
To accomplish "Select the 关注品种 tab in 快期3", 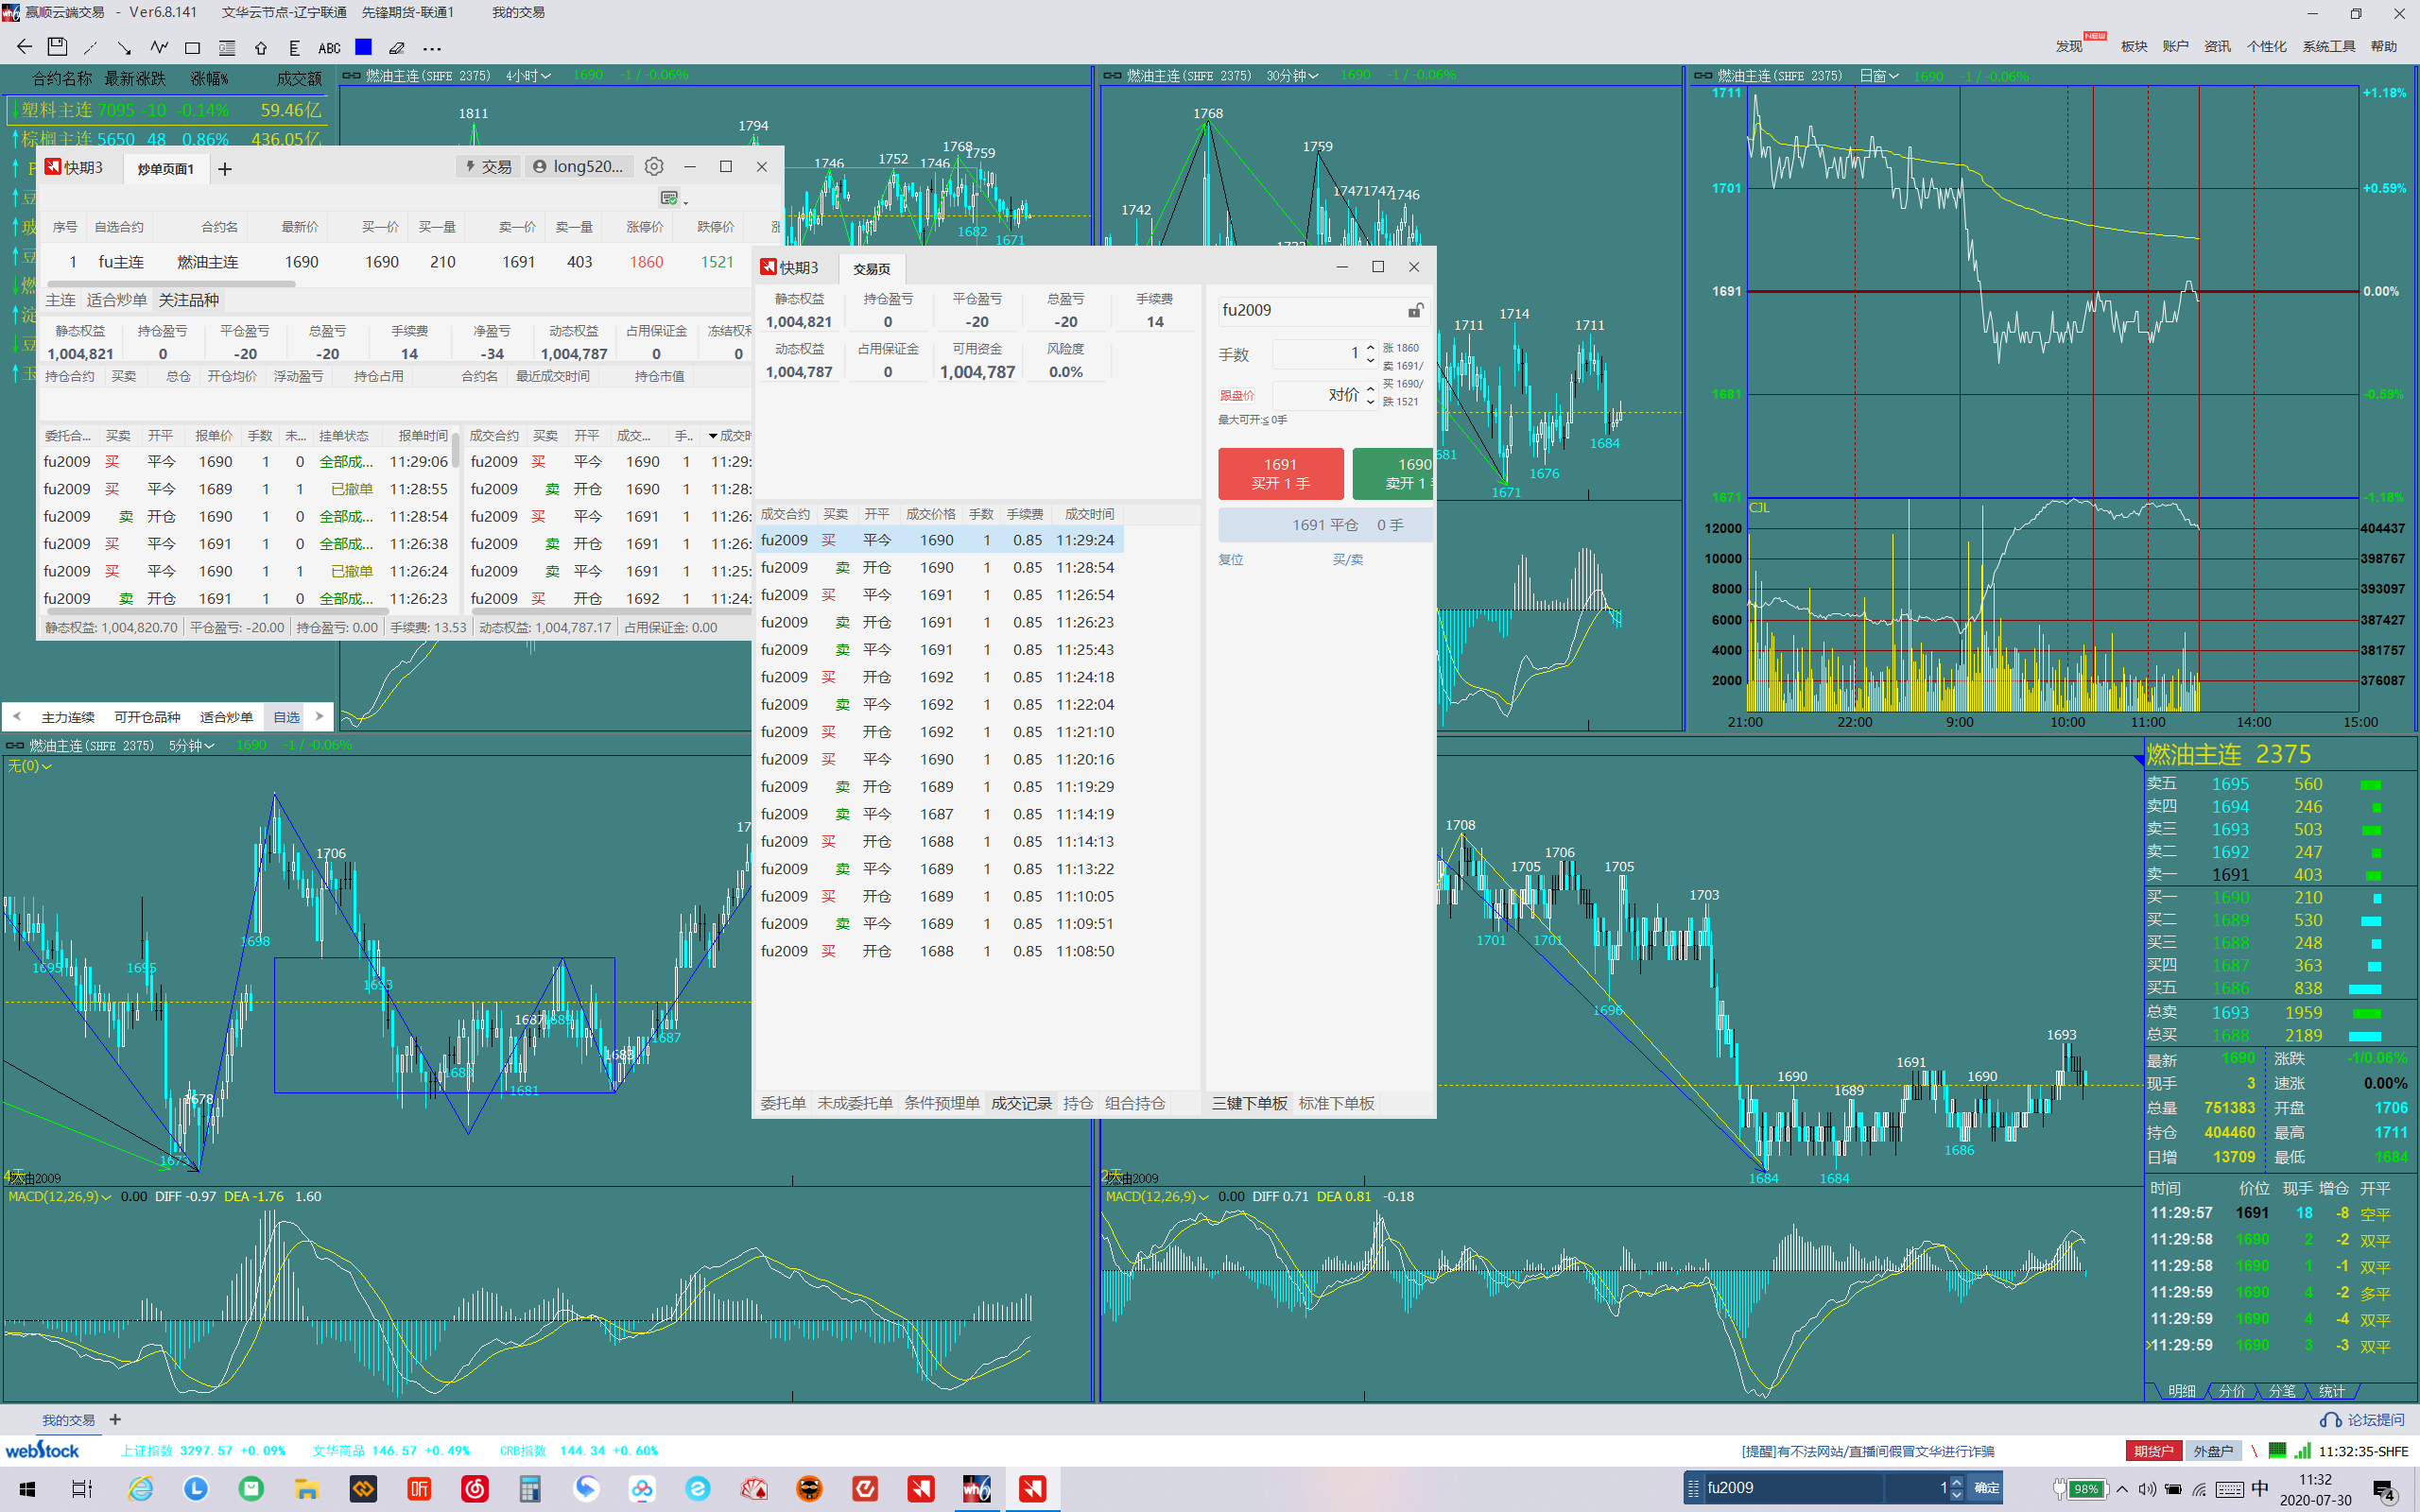I will pos(189,300).
